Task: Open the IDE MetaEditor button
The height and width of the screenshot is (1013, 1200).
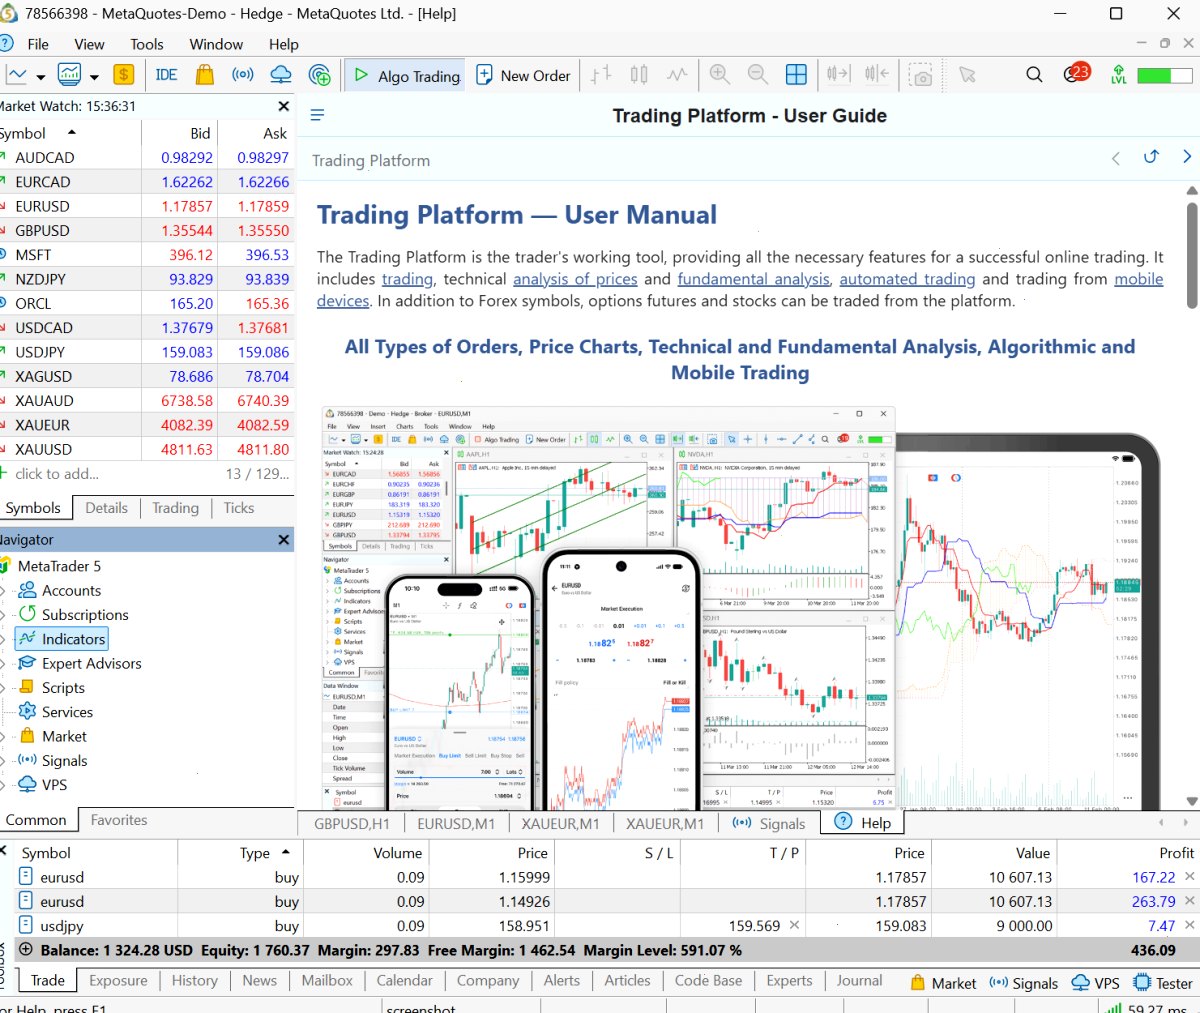Action: click(x=166, y=75)
